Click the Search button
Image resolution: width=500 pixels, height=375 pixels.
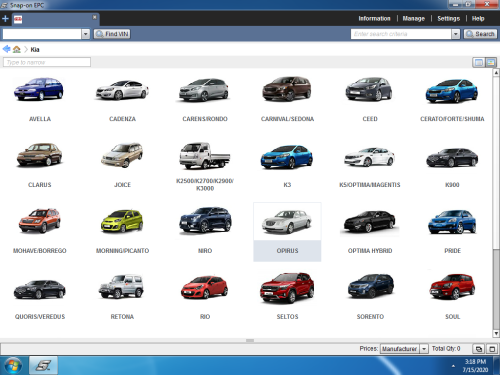point(480,34)
